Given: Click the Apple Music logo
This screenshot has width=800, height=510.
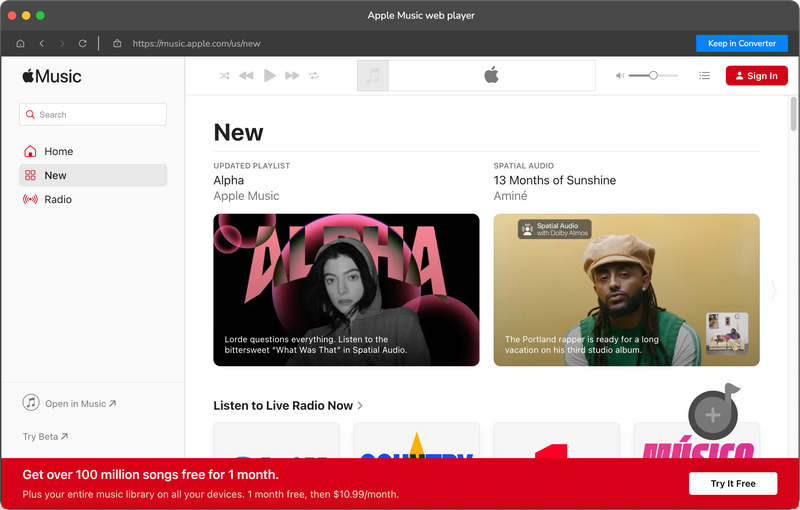Looking at the screenshot, I should pyautogui.click(x=52, y=76).
